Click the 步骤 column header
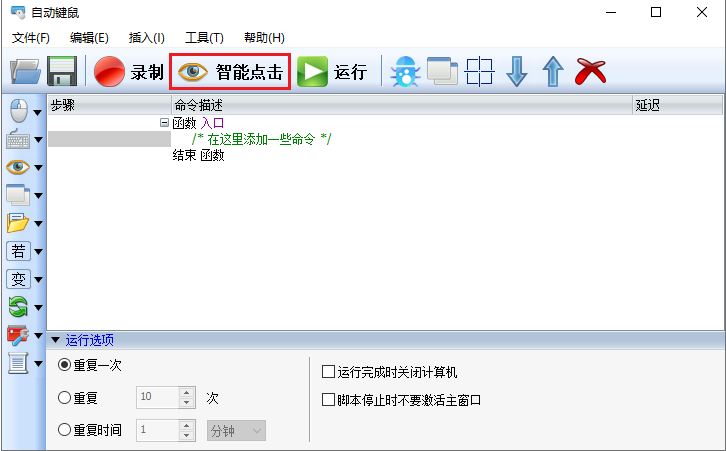Image resolution: width=726 pixels, height=451 pixels. [109, 105]
